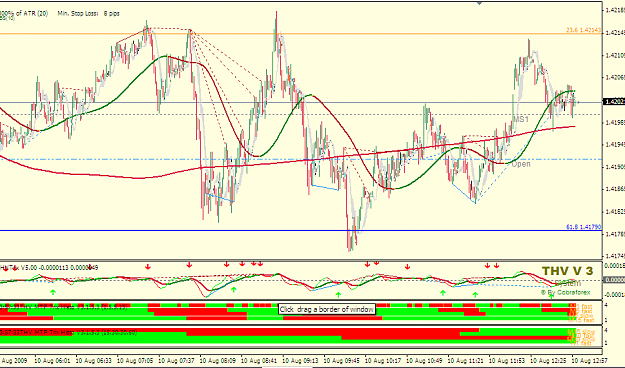Click the 'THV V 3' system title
Image resolution: width=625 pixels, height=368 pixels.
point(567,271)
